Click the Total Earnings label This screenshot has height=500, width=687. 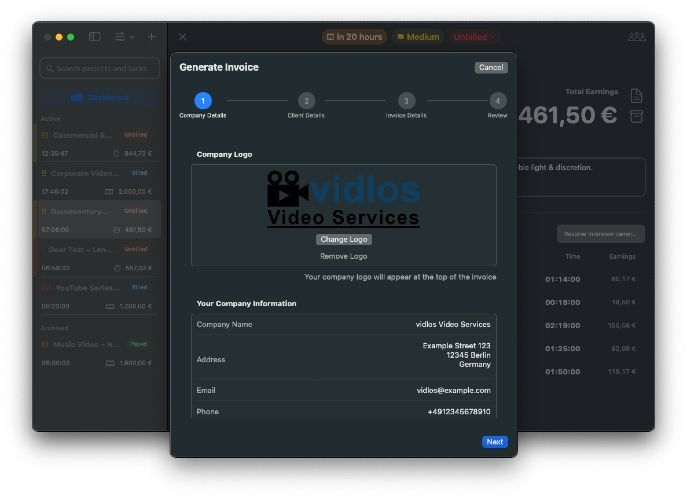[591, 92]
